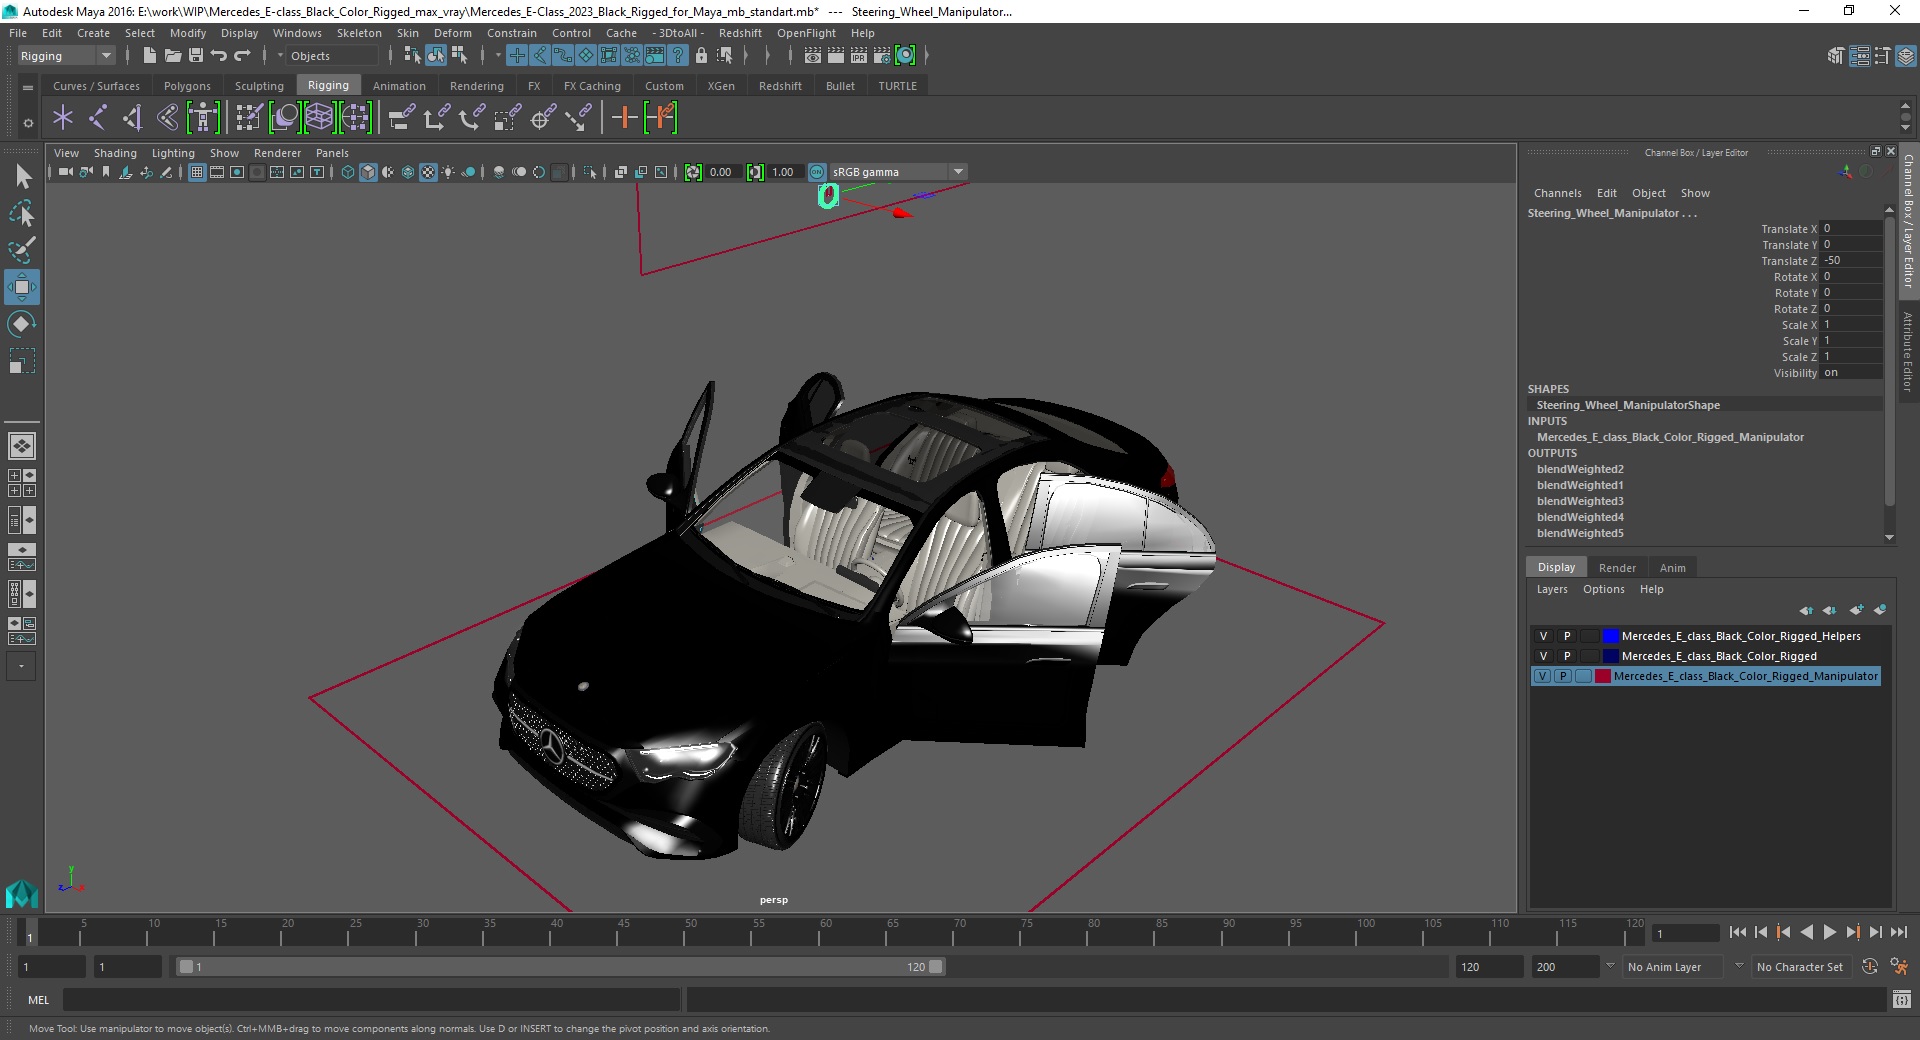Activate the Paint Selection tool
Screen dimensions: 1920x1040
(x=22, y=250)
